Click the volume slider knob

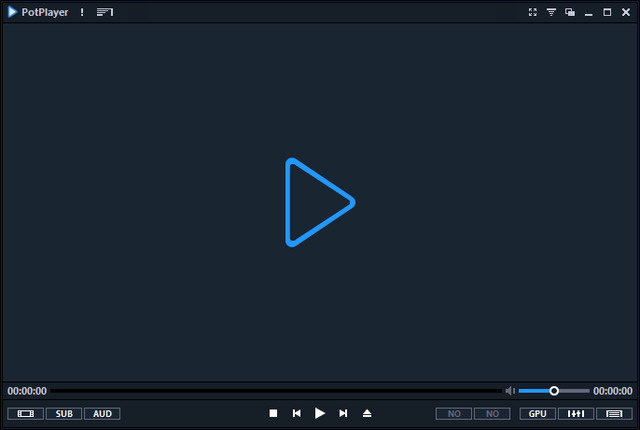554,391
